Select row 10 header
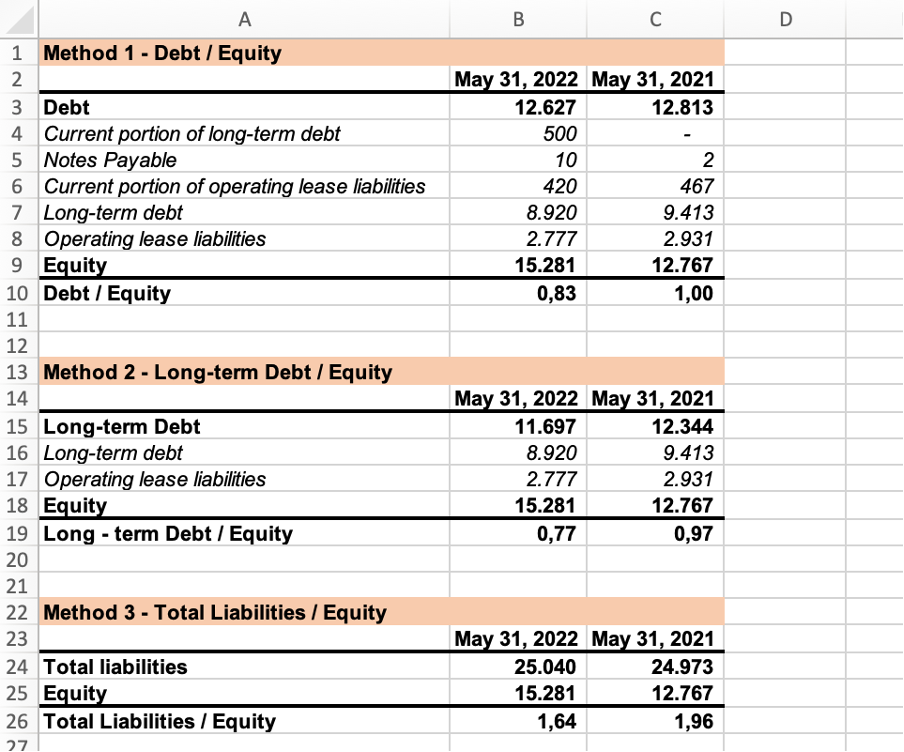 coord(19,293)
